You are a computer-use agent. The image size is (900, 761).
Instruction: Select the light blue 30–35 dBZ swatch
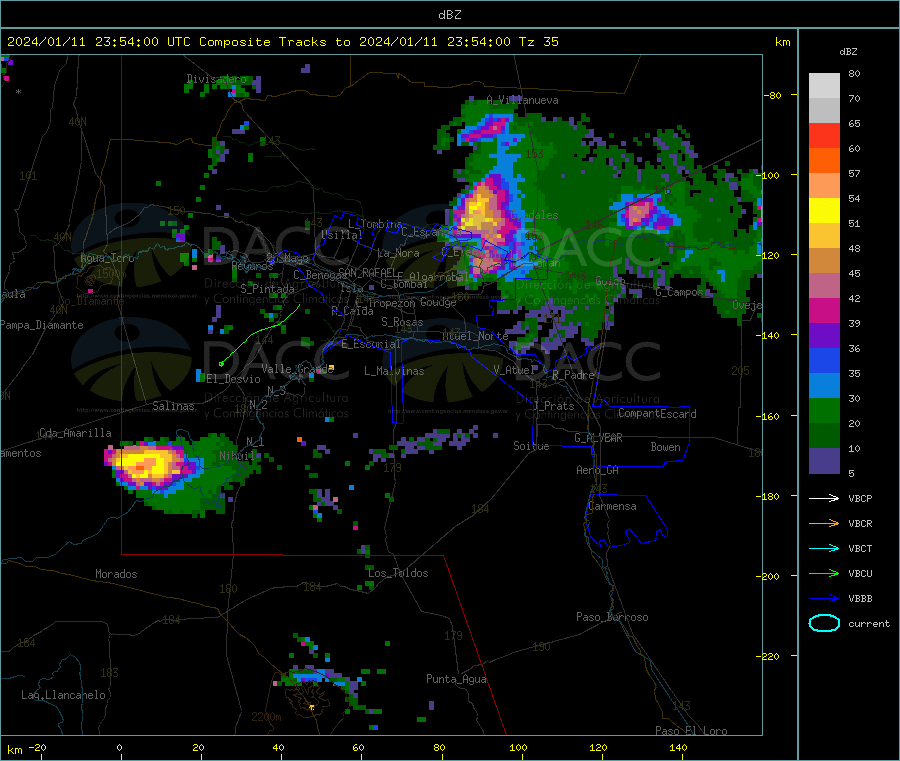point(824,386)
